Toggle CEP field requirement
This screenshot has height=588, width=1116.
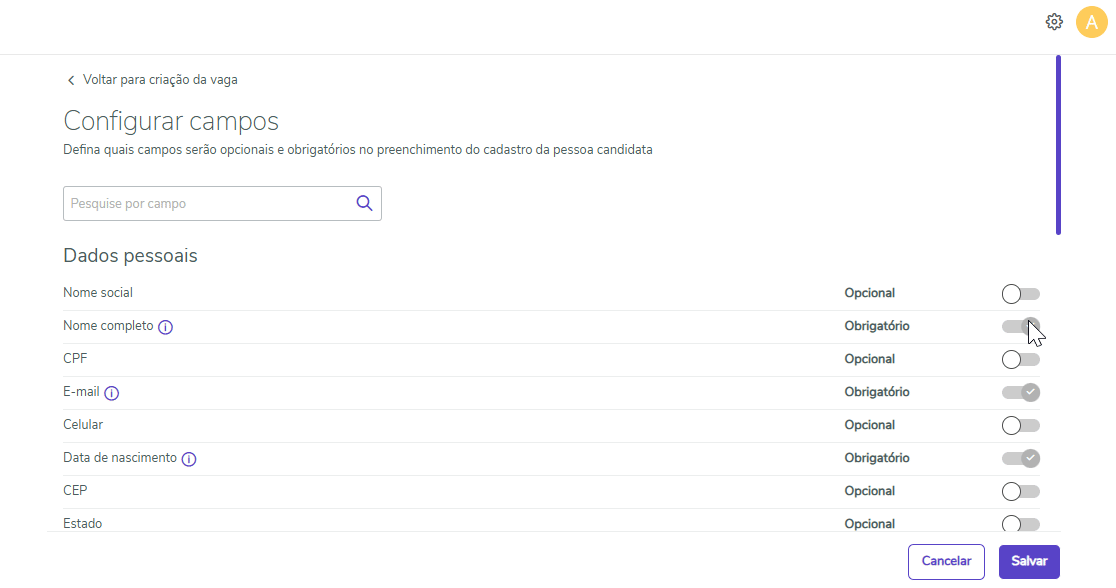click(x=1020, y=491)
